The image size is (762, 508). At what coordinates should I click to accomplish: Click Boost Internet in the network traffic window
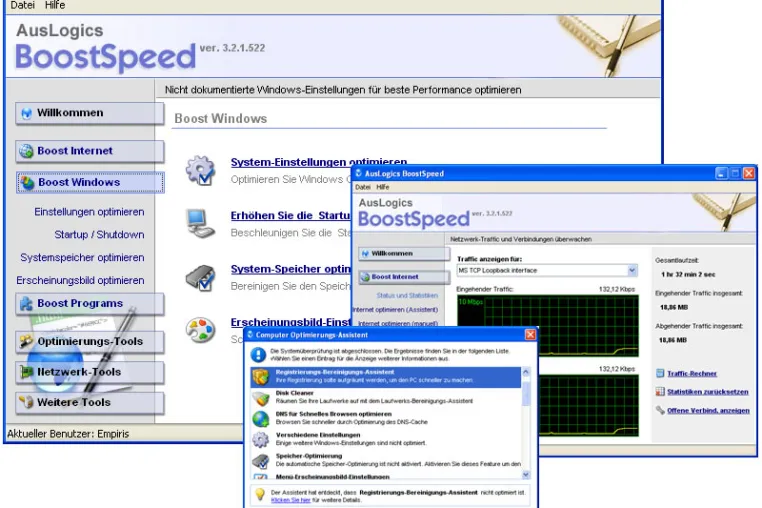coord(404,277)
